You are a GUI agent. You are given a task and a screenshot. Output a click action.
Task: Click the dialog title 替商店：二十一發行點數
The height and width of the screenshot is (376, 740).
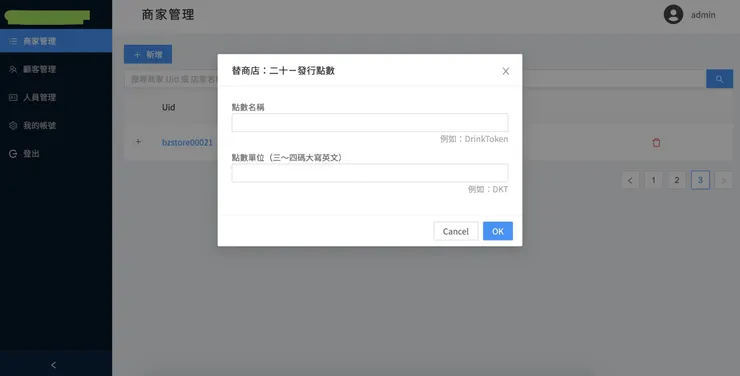[x=283, y=71]
